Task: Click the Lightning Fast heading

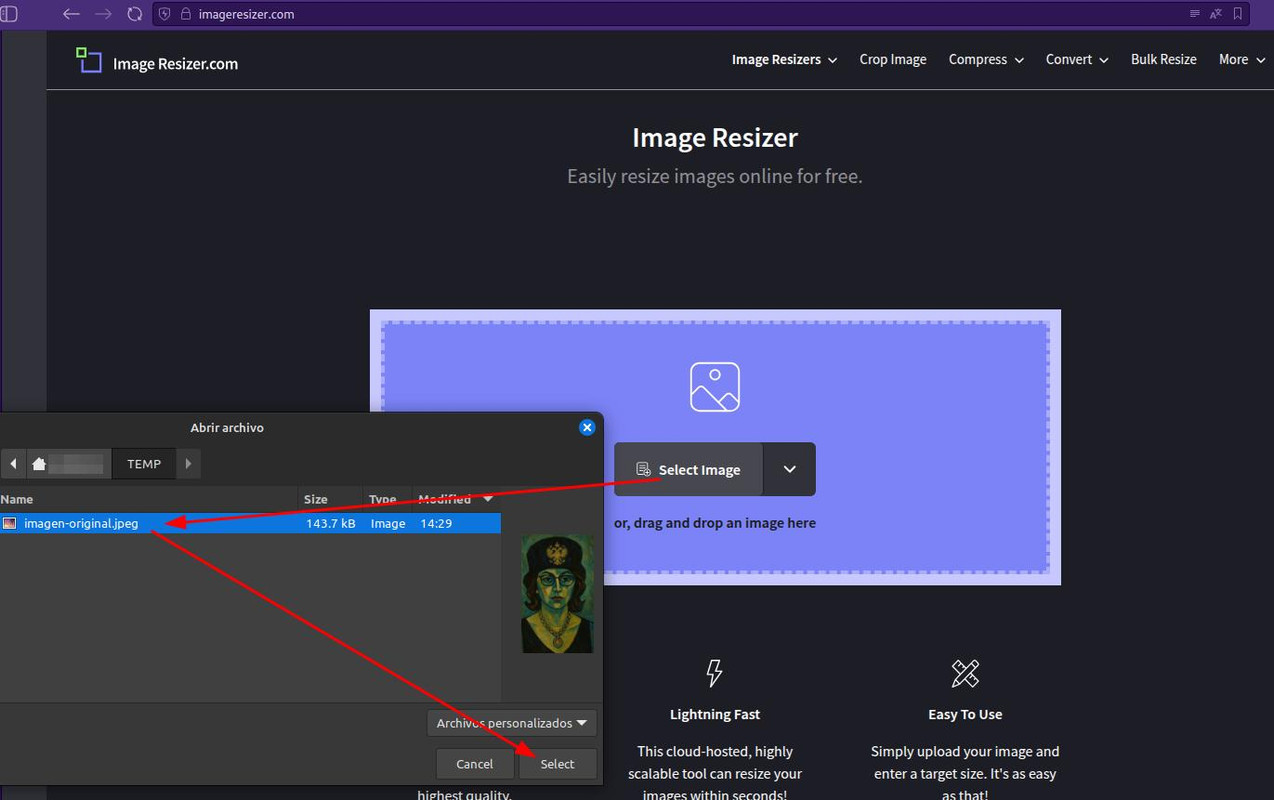Action: (714, 714)
